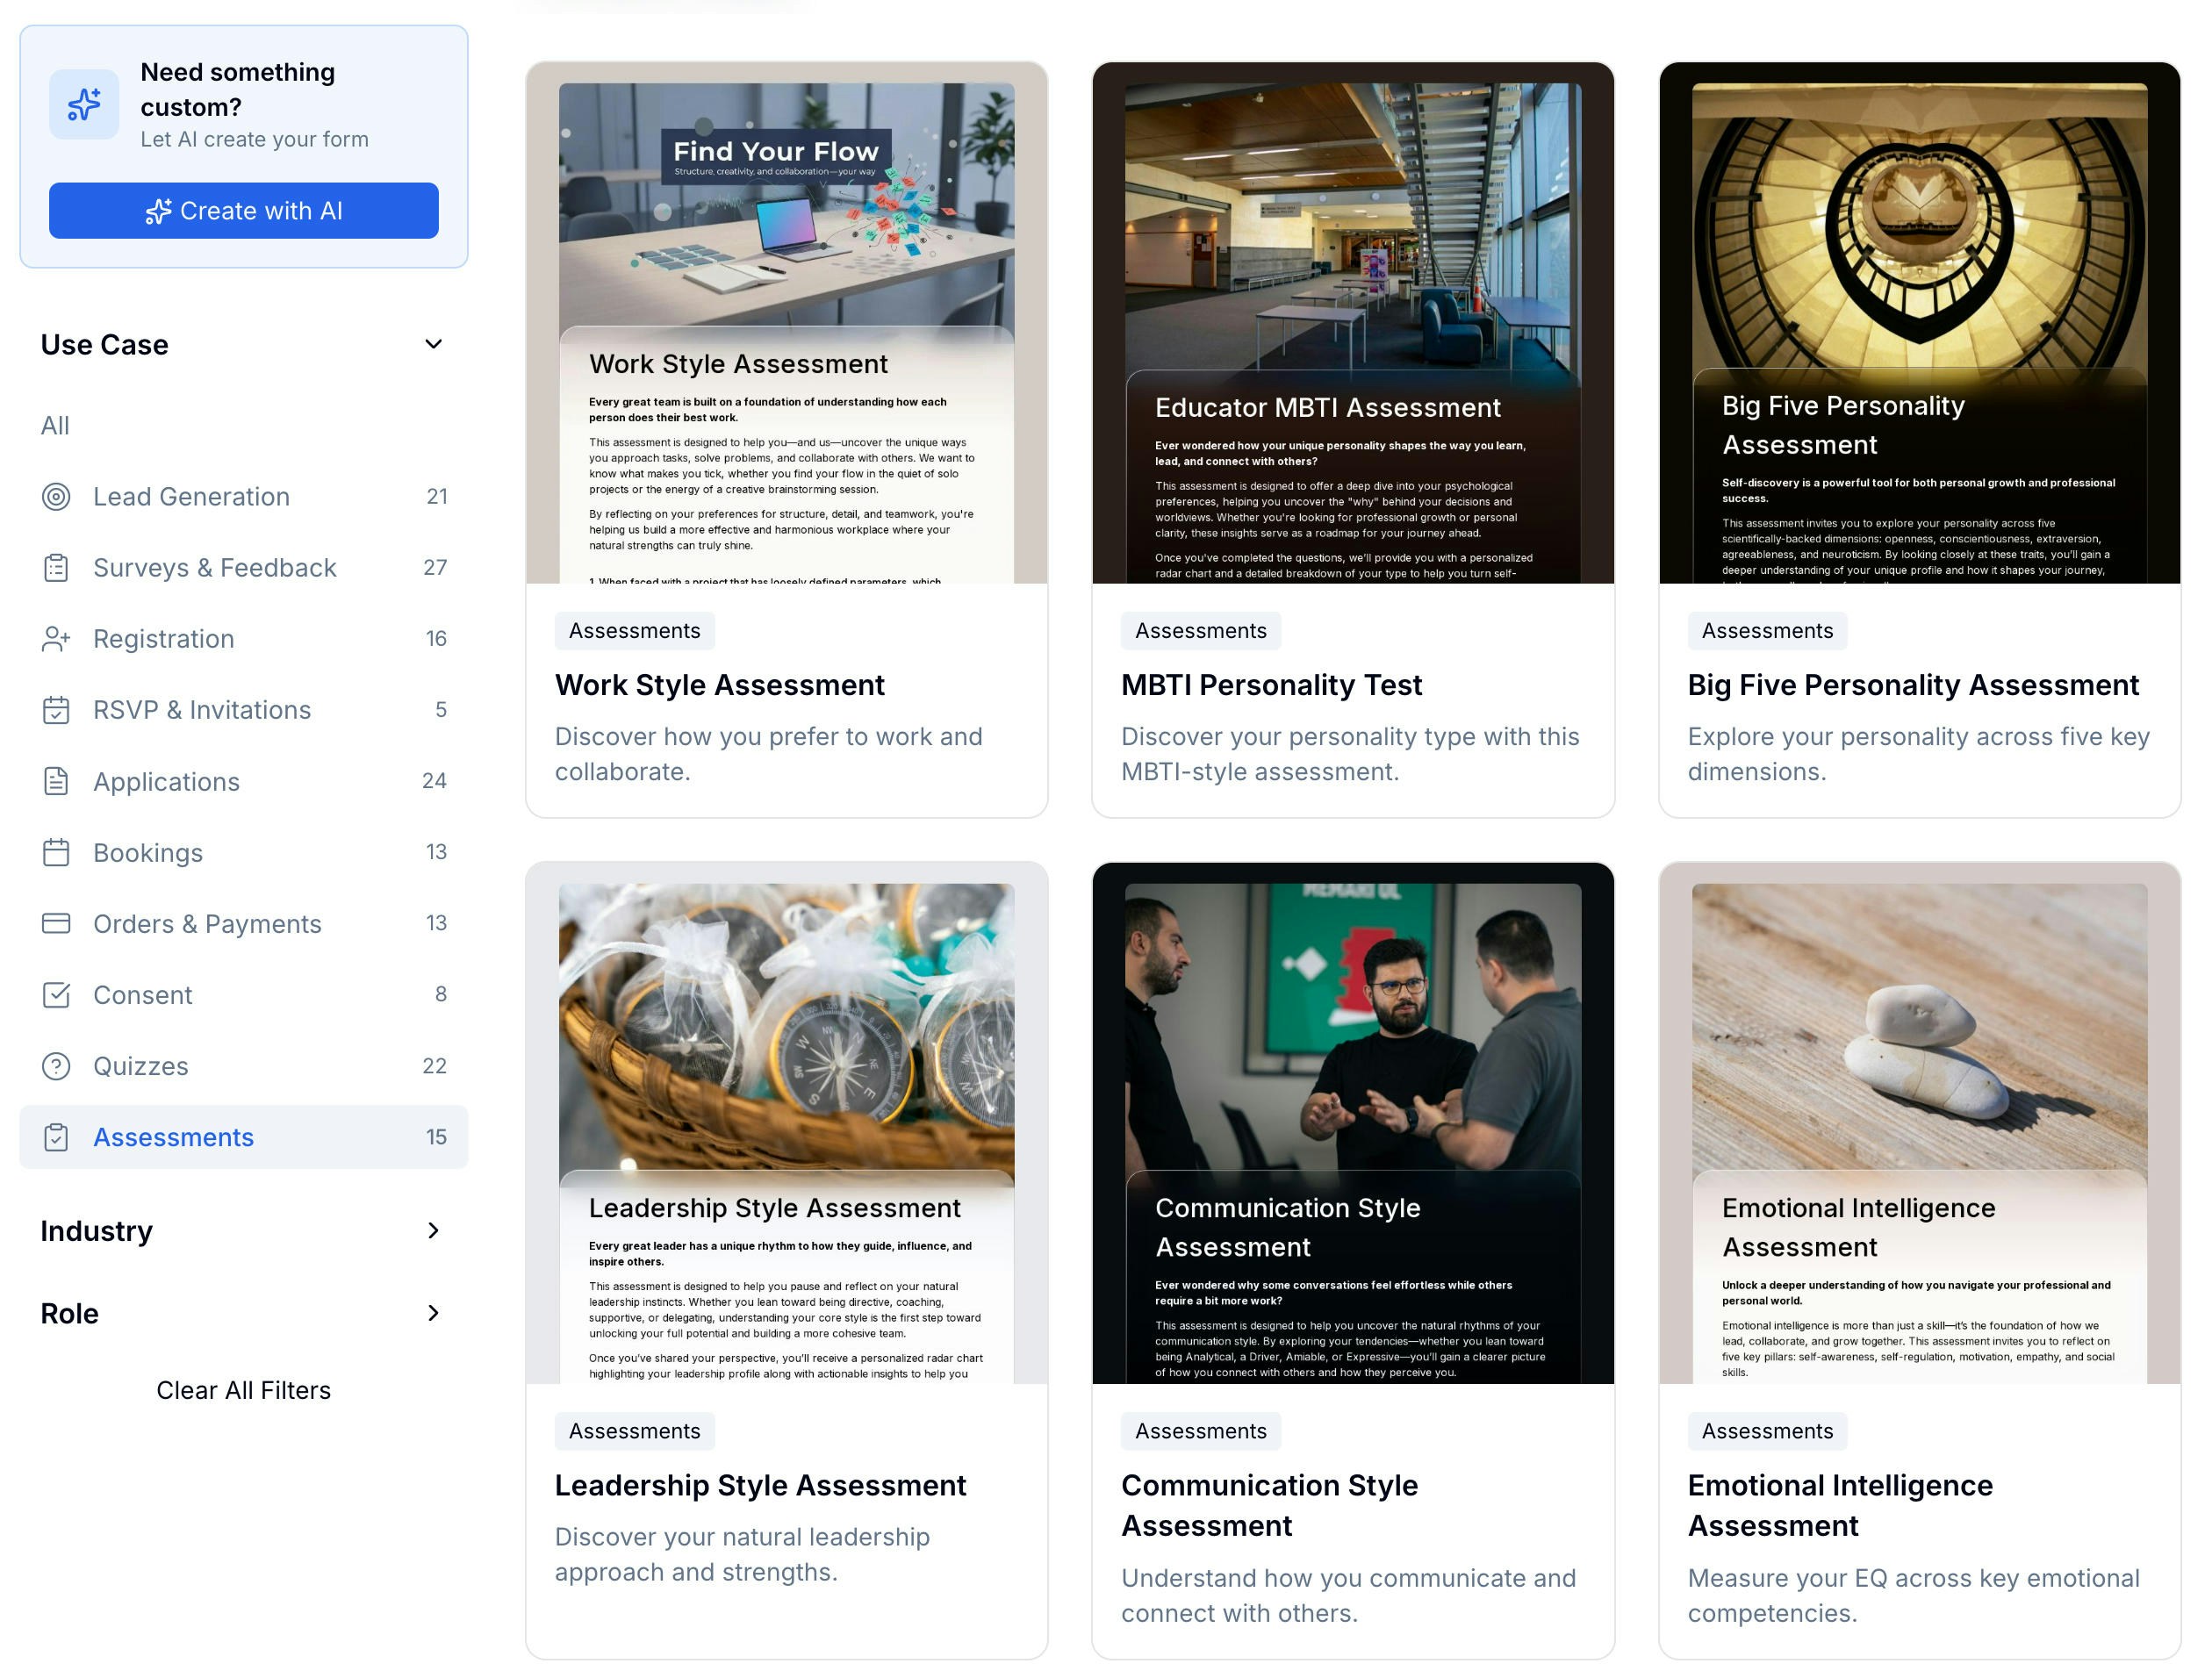Open the MBTI Personality Test title
This screenshot has height=1678, width=2212.
pos(1270,685)
